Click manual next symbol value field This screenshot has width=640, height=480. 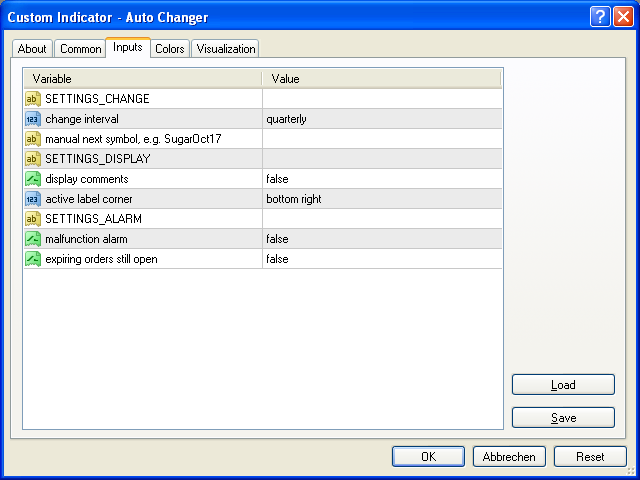(x=381, y=139)
